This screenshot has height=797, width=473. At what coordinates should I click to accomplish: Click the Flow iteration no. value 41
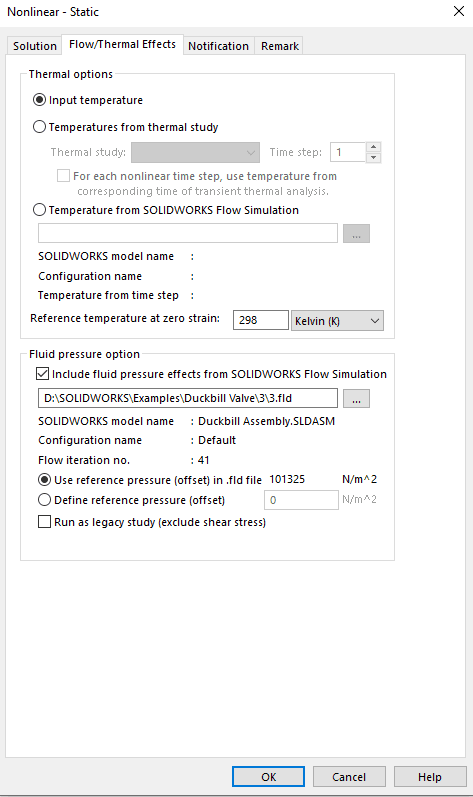click(x=203, y=460)
